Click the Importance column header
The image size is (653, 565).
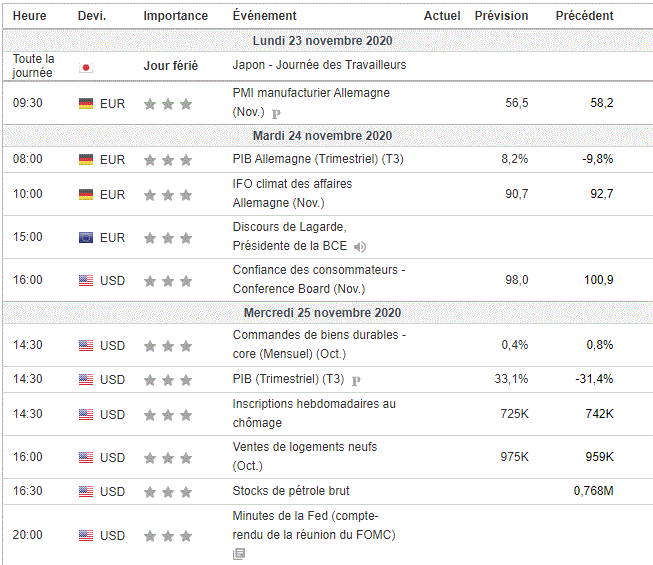click(x=175, y=16)
